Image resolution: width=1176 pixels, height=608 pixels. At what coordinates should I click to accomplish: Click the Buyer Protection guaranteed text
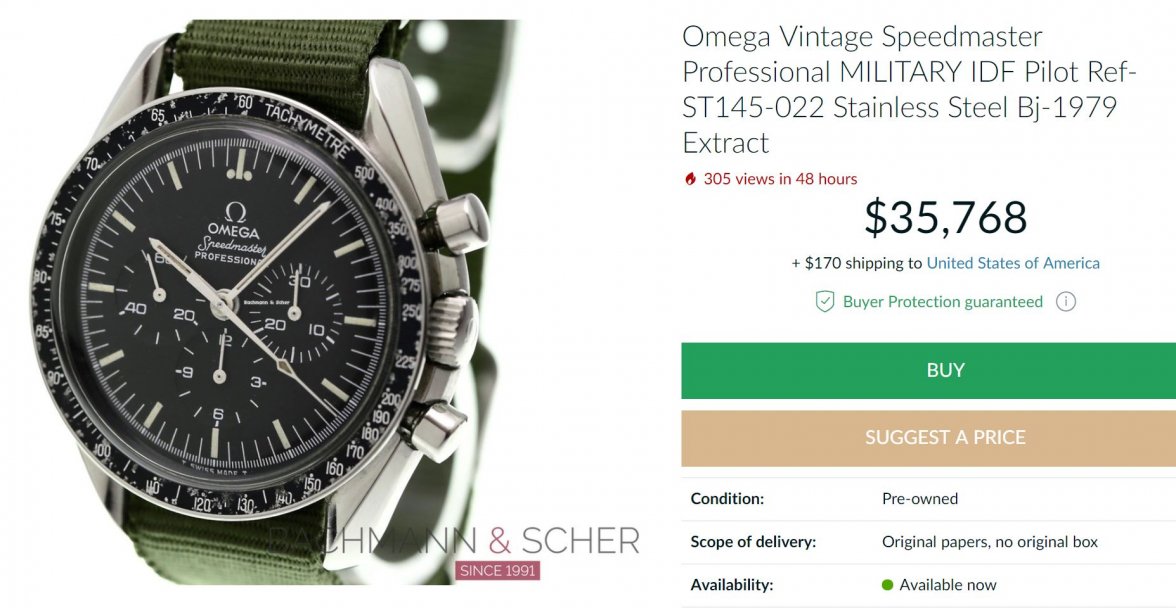pos(942,302)
